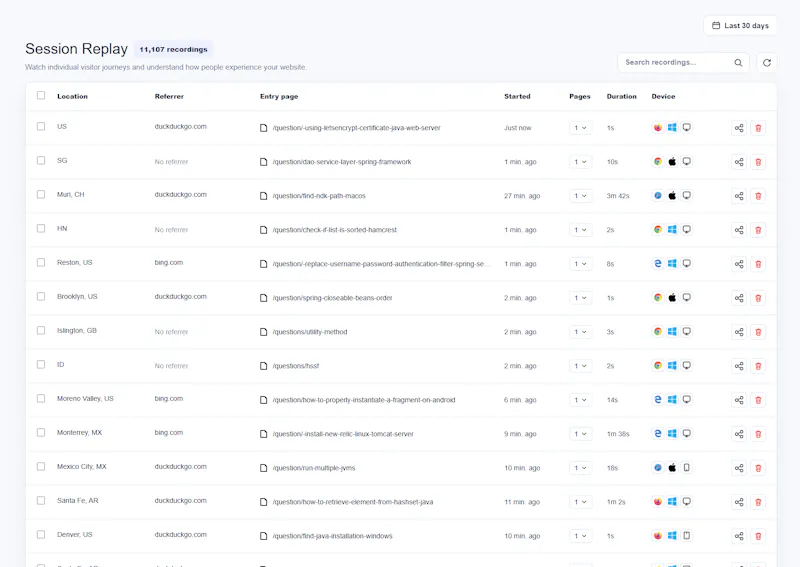Select the Islington, GB row checkbox
This screenshot has width=800, height=567.
point(41,330)
